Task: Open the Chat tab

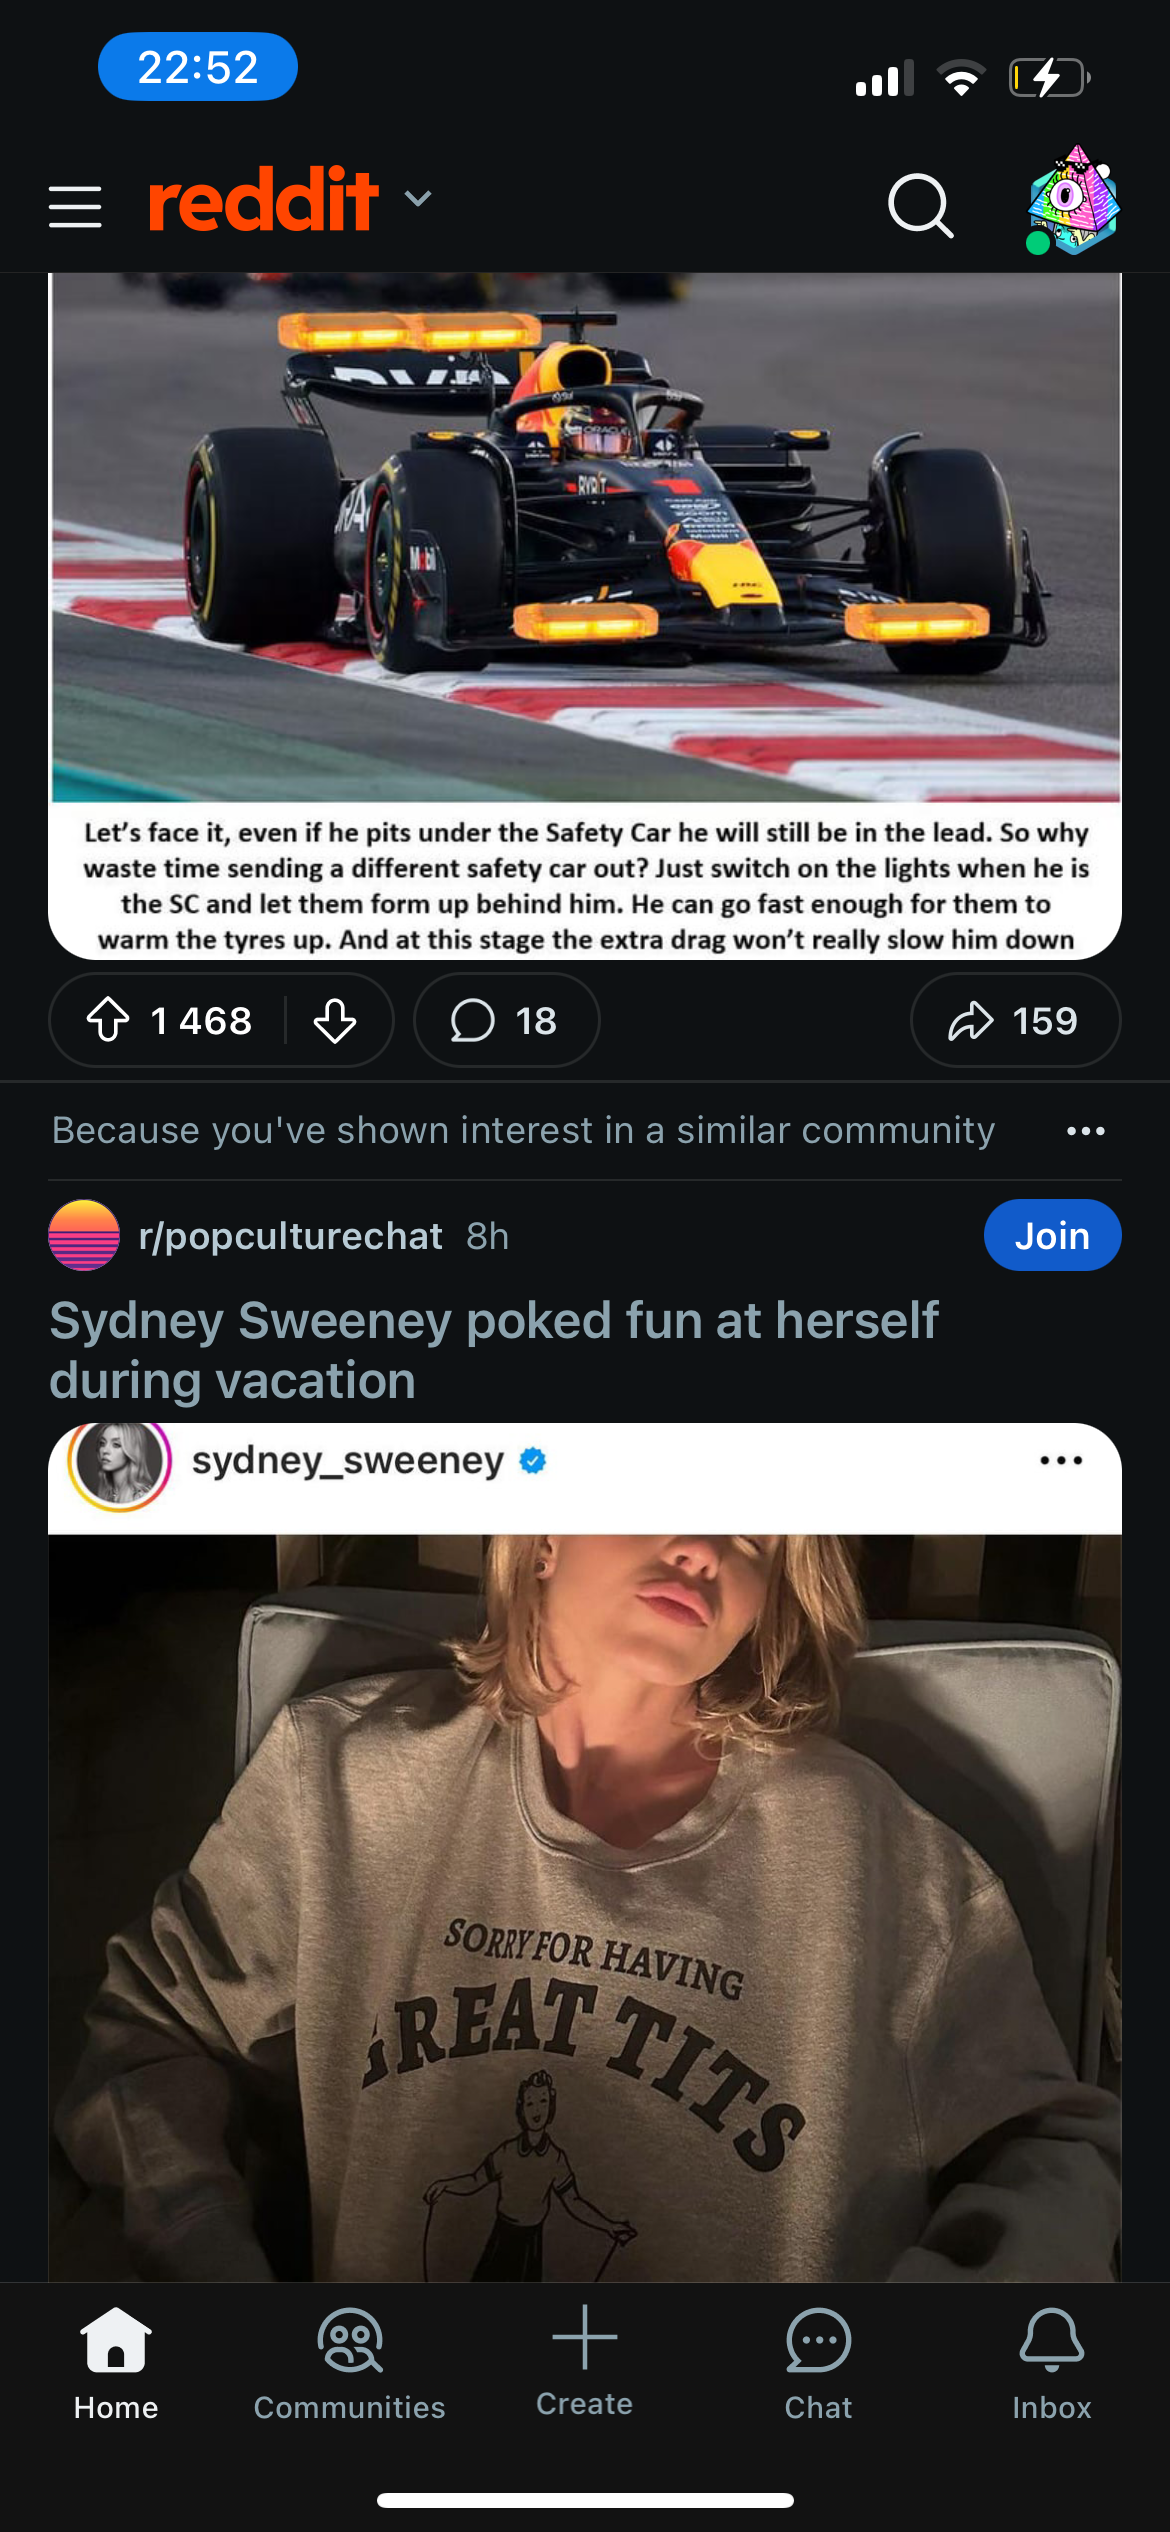Action: tap(818, 2363)
